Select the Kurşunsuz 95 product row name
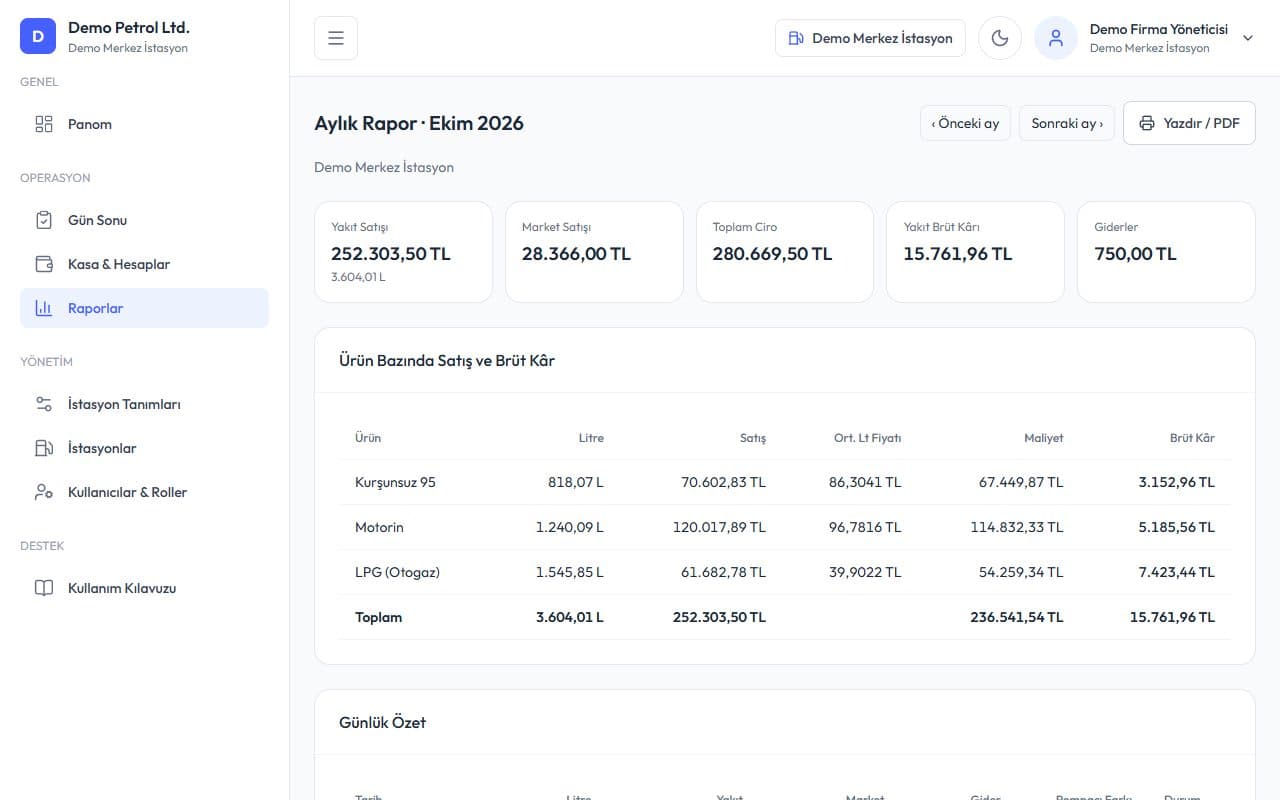Screen dimensions: 1280x800 click(395, 482)
